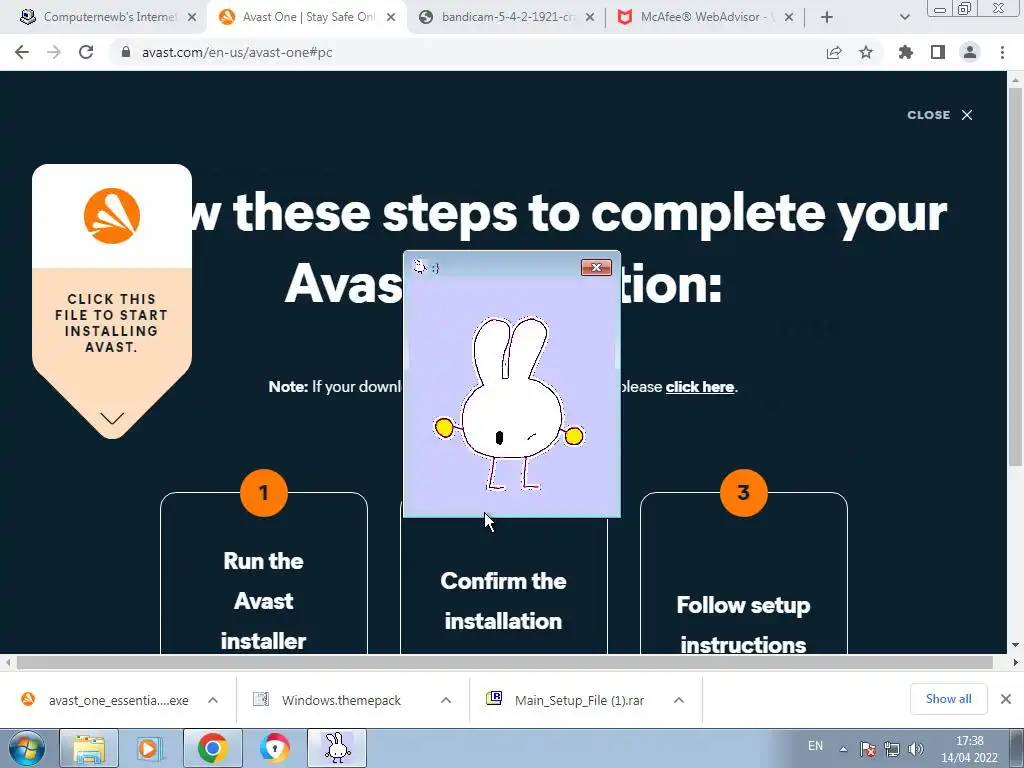Close the McAfee WebAdvisor tab
The height and width of the screenshot is (768, 1024).
789,17
